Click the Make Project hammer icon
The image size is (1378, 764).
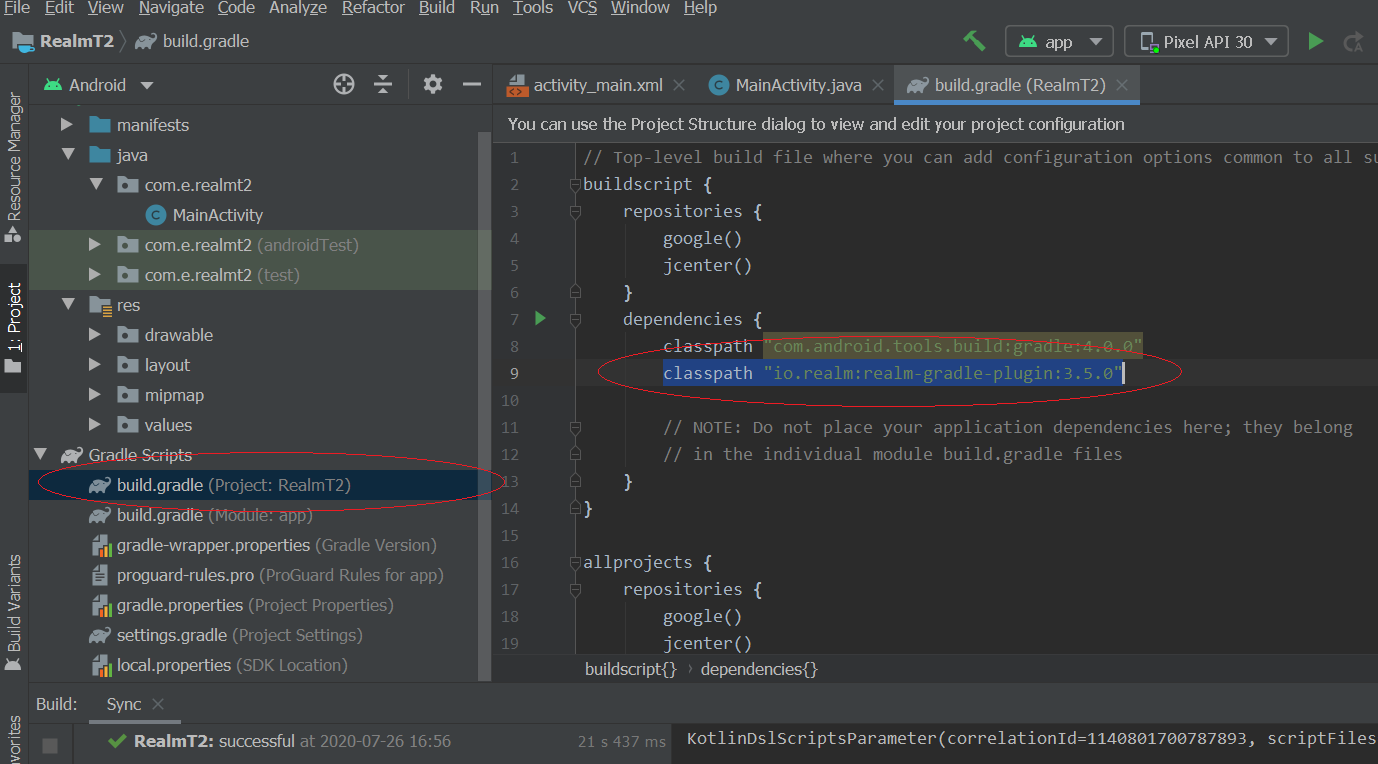(974, 41)
